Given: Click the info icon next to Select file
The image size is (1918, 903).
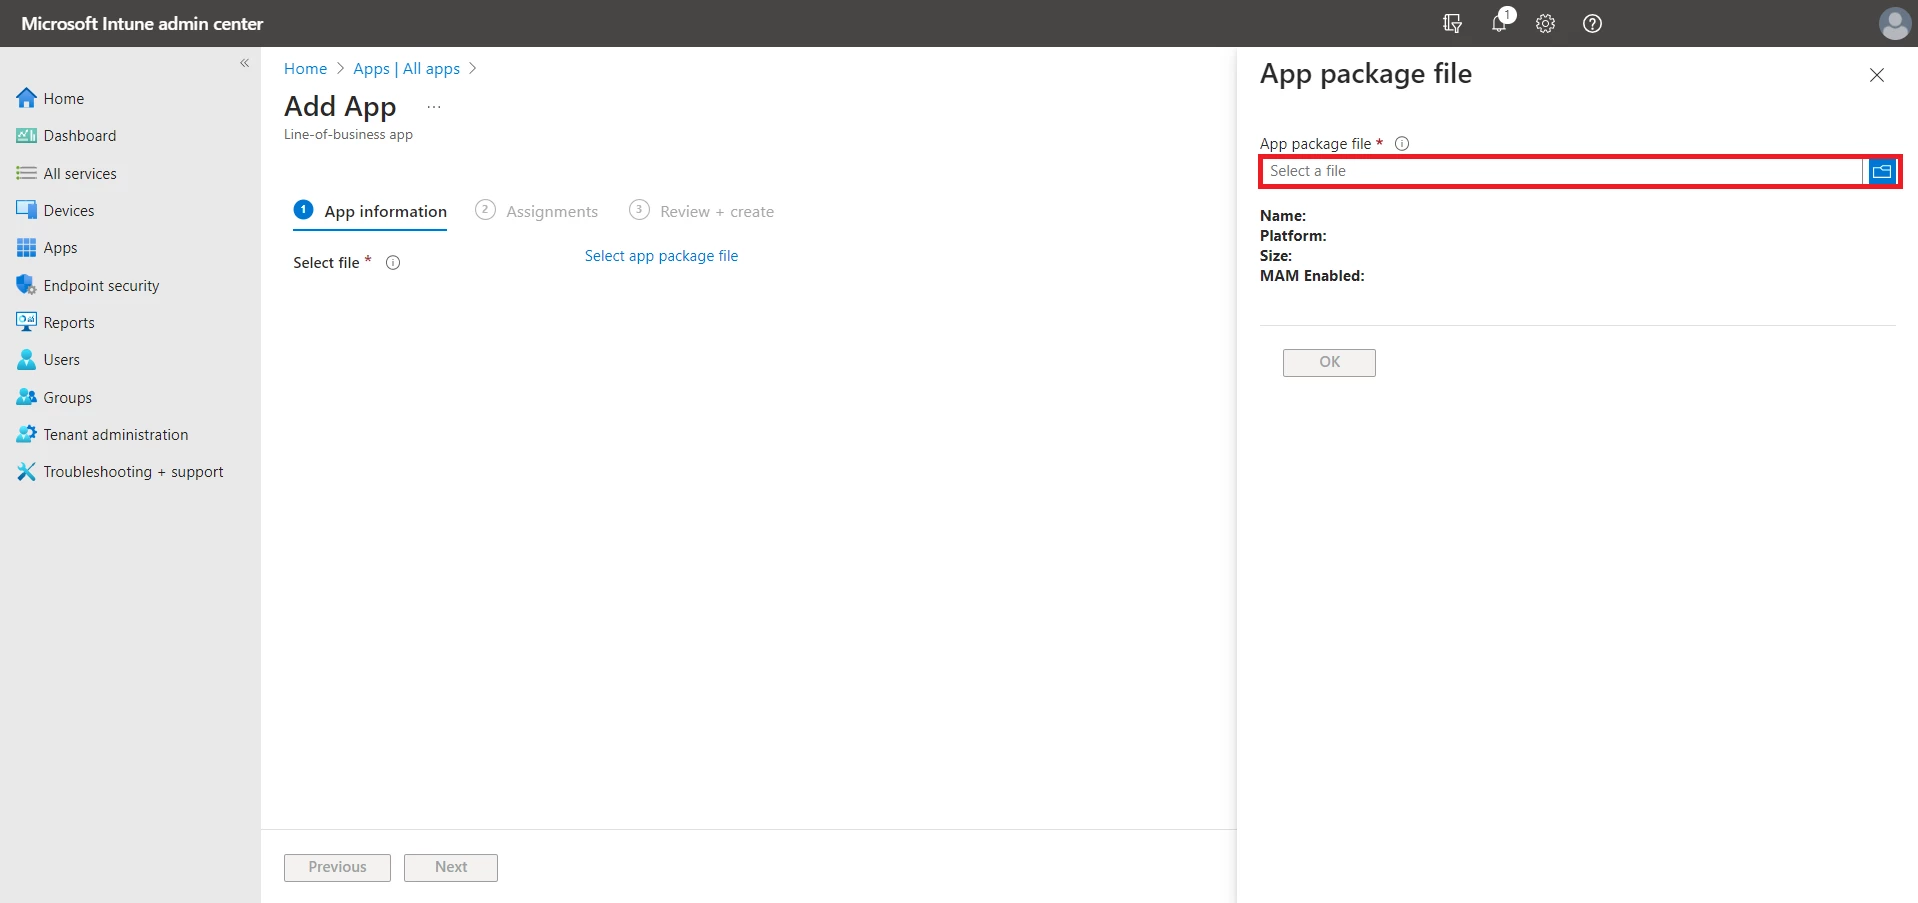Looking at the screenshot, I should pos(393,263).
